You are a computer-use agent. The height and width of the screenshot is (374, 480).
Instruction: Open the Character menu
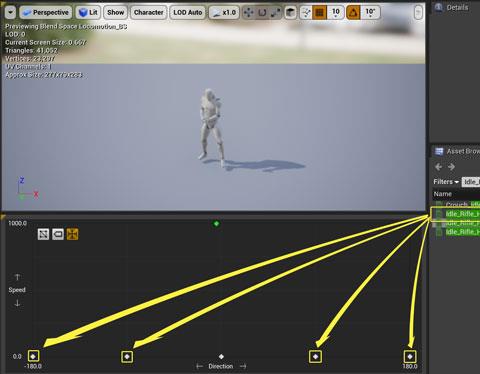pos(148,13)
